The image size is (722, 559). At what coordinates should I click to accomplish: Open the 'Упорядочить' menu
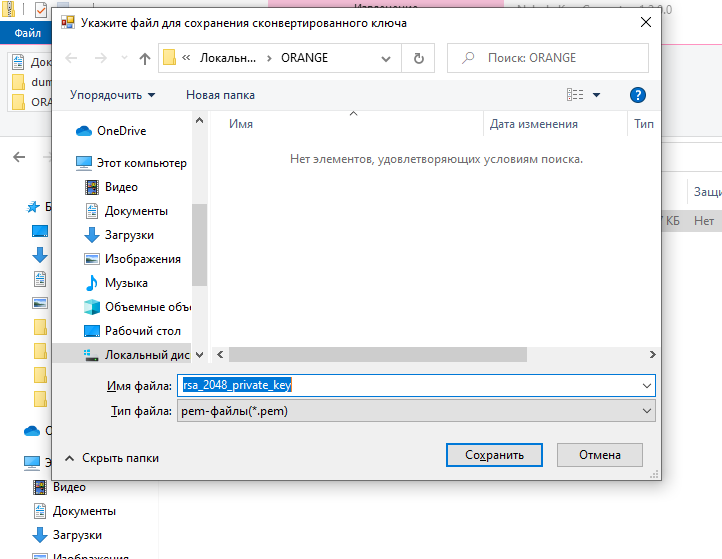click(x=112, y=95)
